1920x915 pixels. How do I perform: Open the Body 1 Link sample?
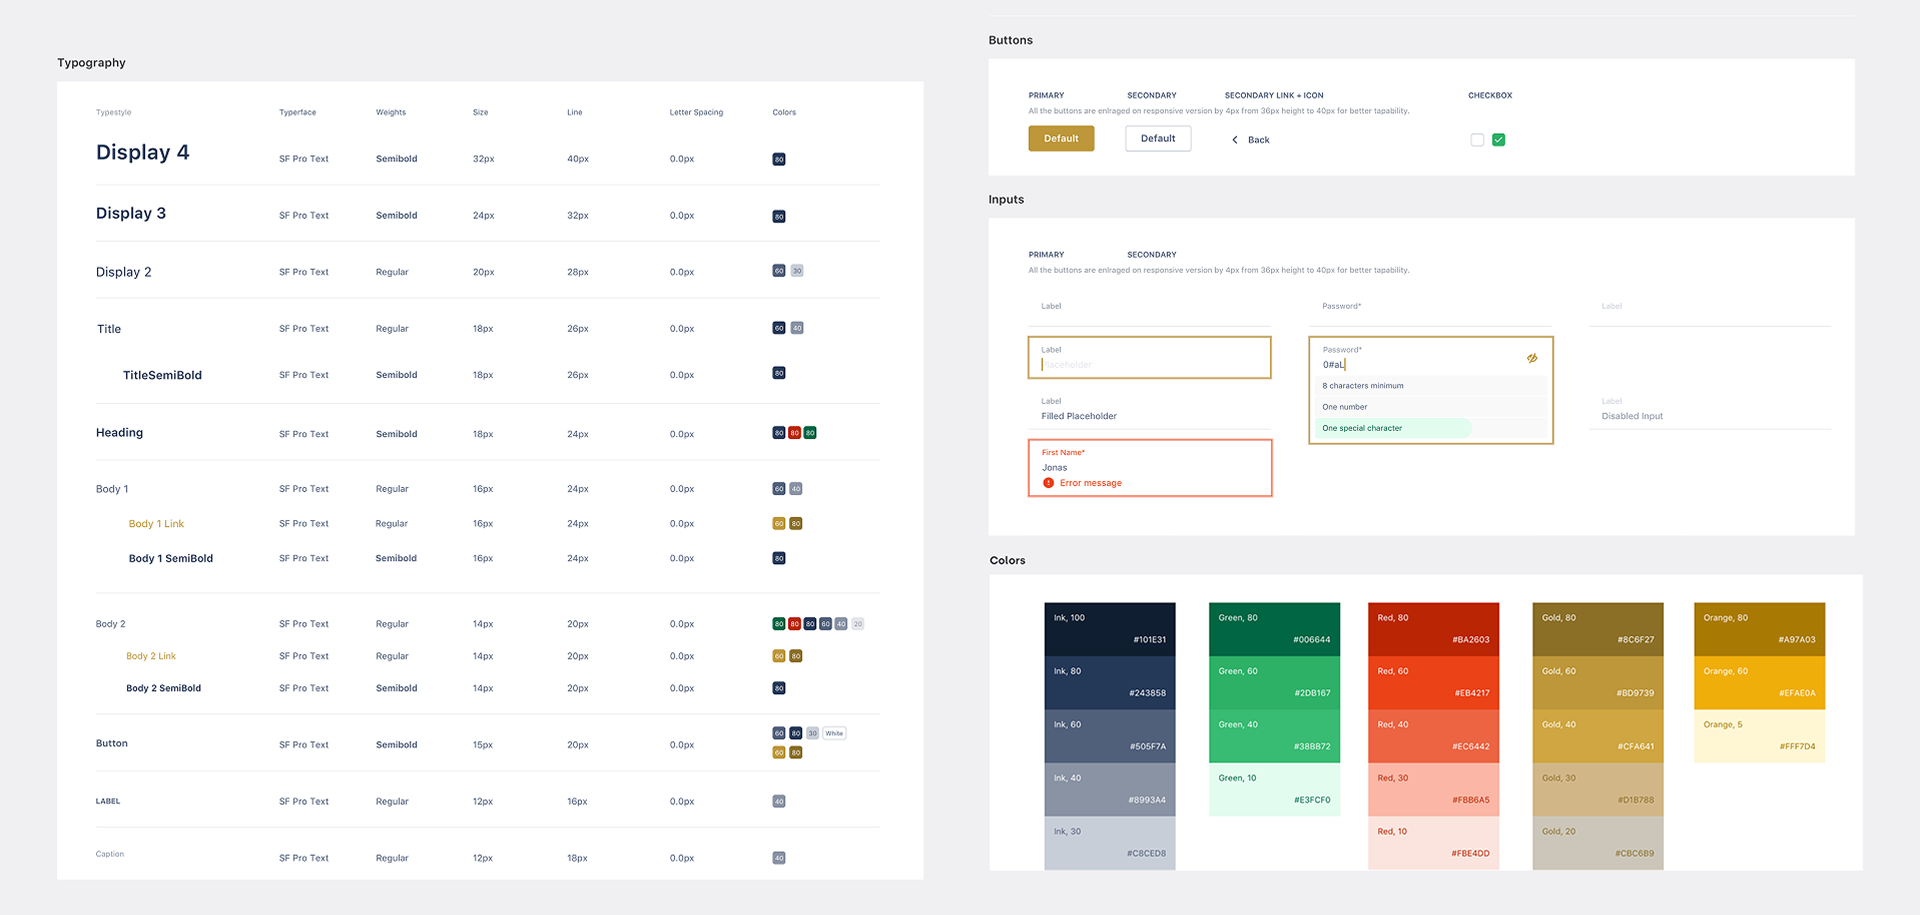[x=156, y=524]
